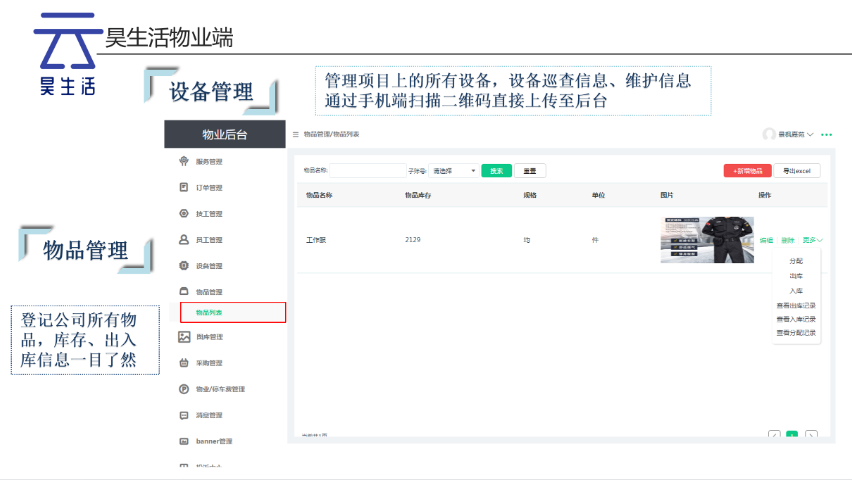852x480 pixels.
Task: Click the 物品管理/物品列表 breadcrumb
Action: click(331, 134)
